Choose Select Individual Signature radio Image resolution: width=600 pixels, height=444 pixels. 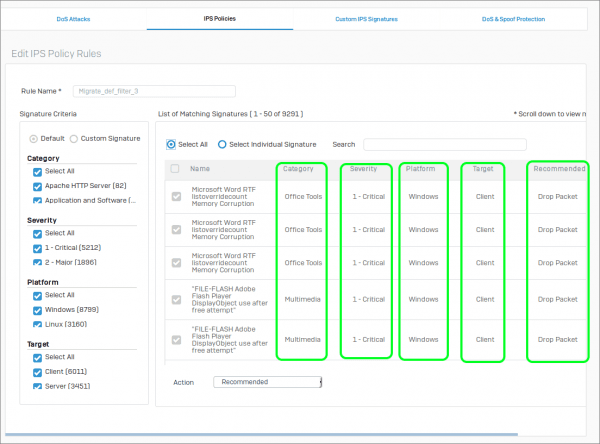coord(222,144)
